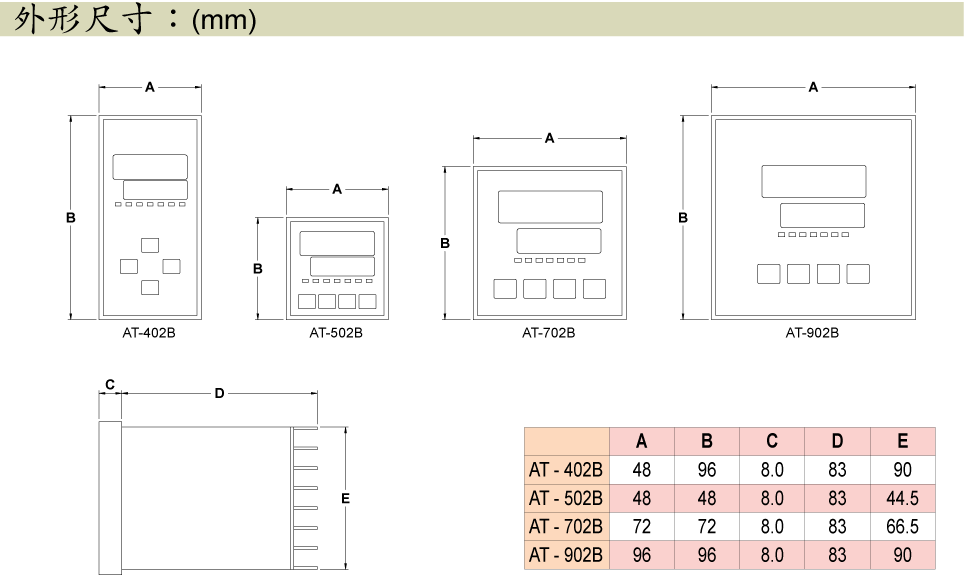Click AT - 402B row's C value 8.0
The height and width of the screenshot is (575, 964).
point(772,470)
